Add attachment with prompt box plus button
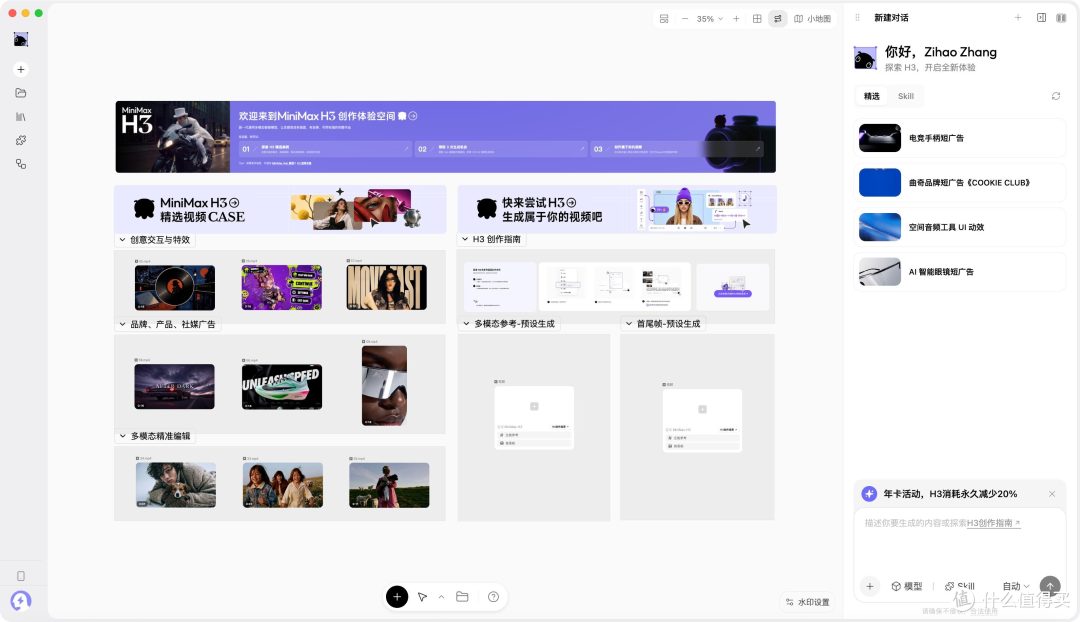The image size is (1080, 622). 870,586
